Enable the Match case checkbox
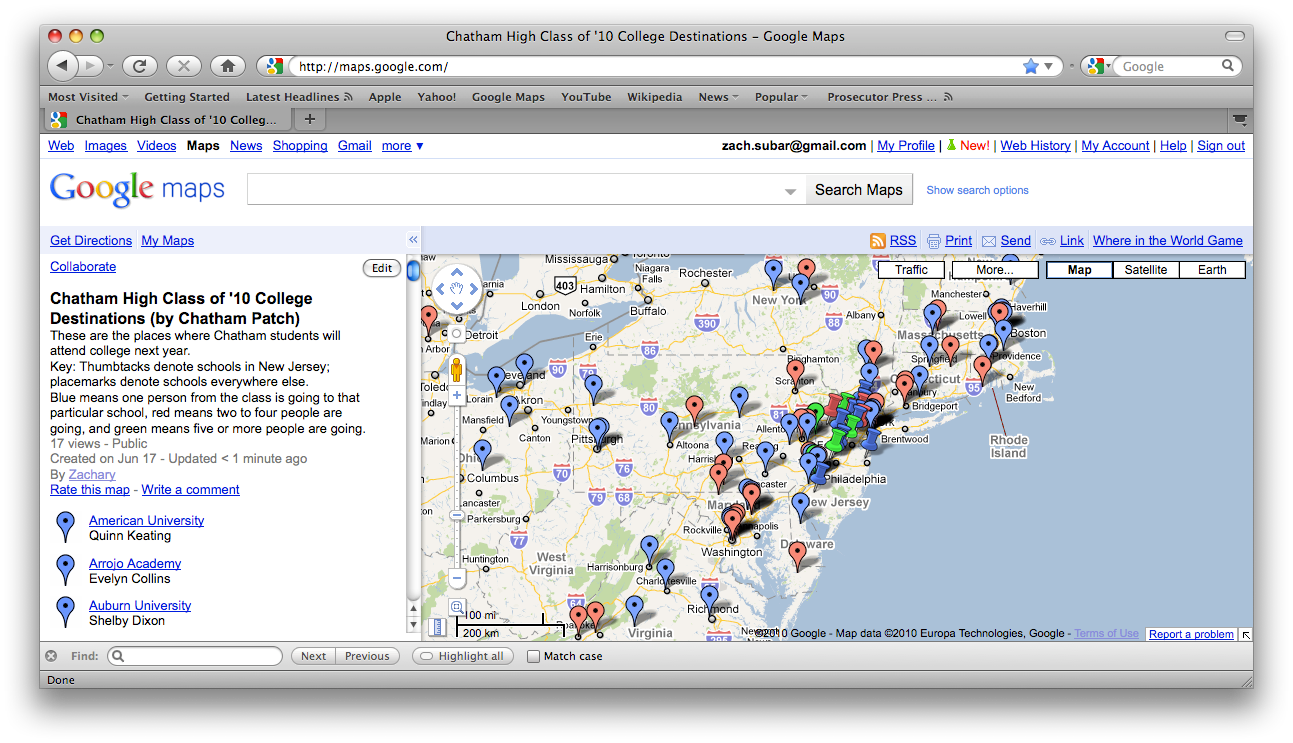Viewport: 1293px width, 743px height. 534,657
